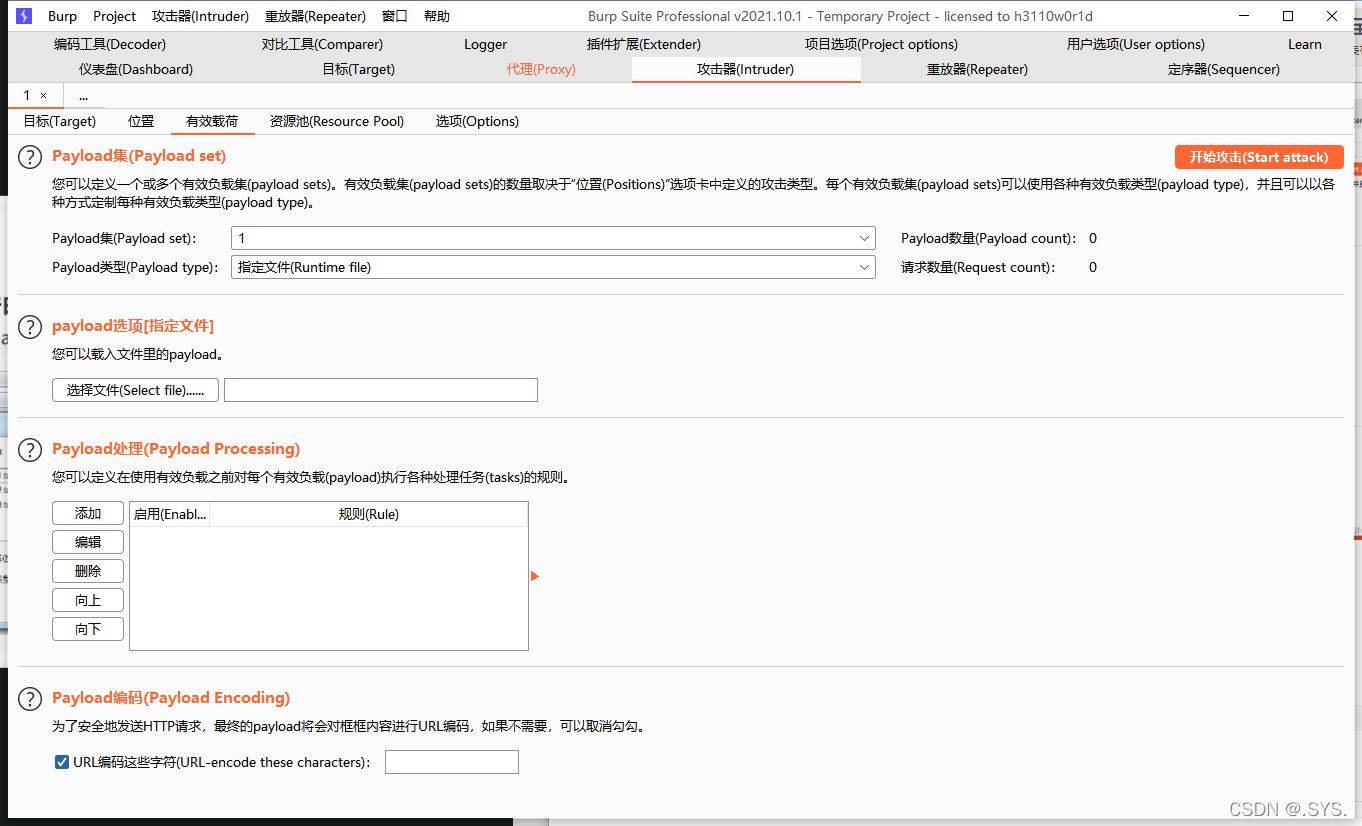Switch to Learn tab
The width and height of the screenshot is (1362, 826).
(x=1305, y=44)
